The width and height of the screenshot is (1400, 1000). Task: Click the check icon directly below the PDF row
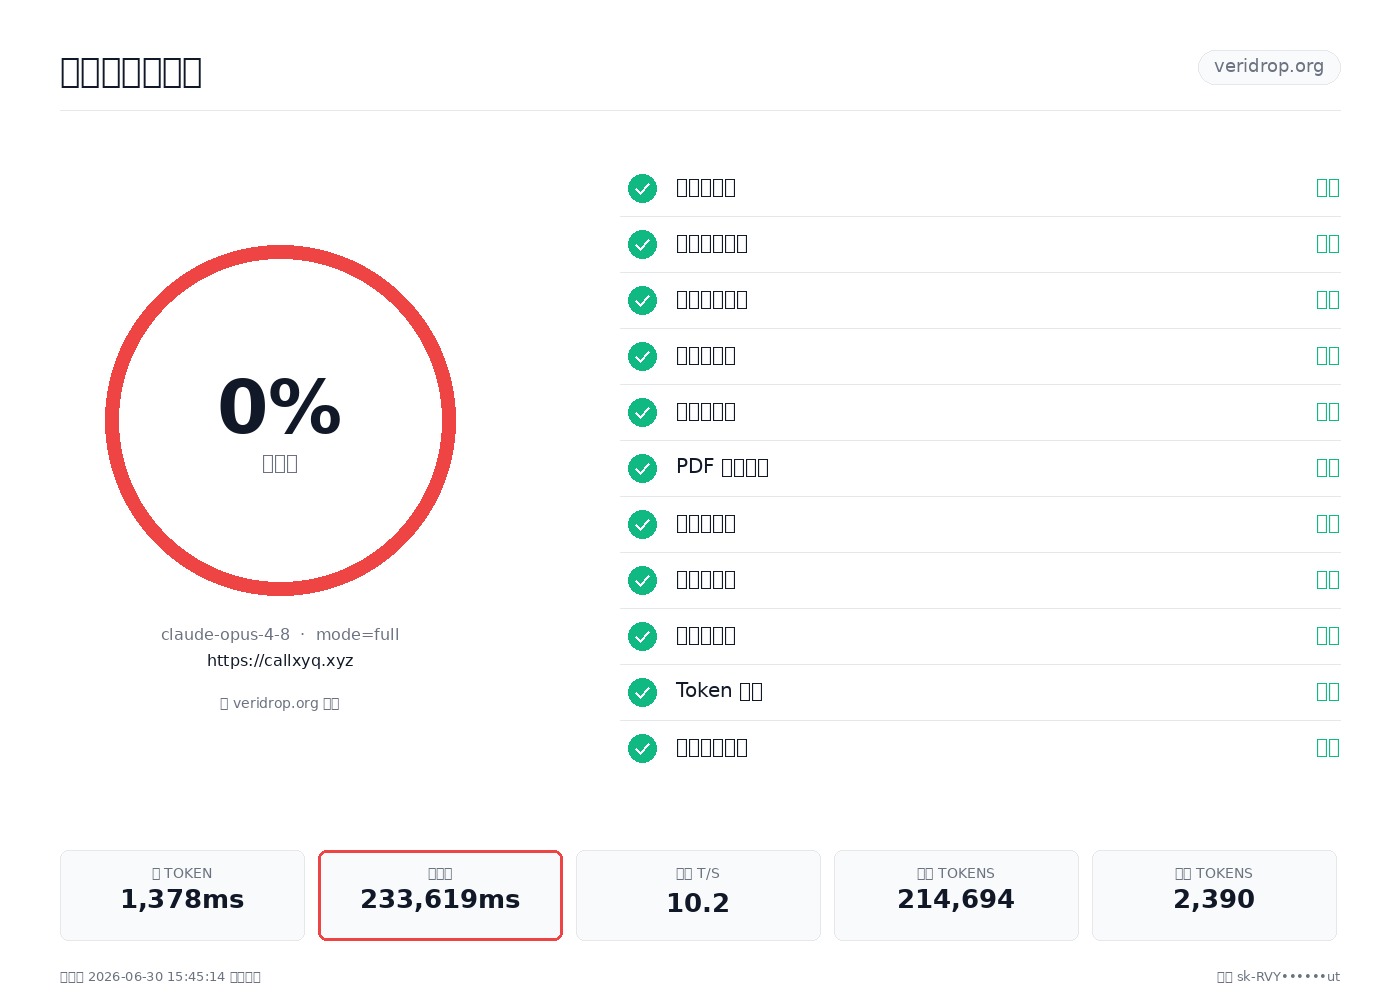click(x=642, y=524)
